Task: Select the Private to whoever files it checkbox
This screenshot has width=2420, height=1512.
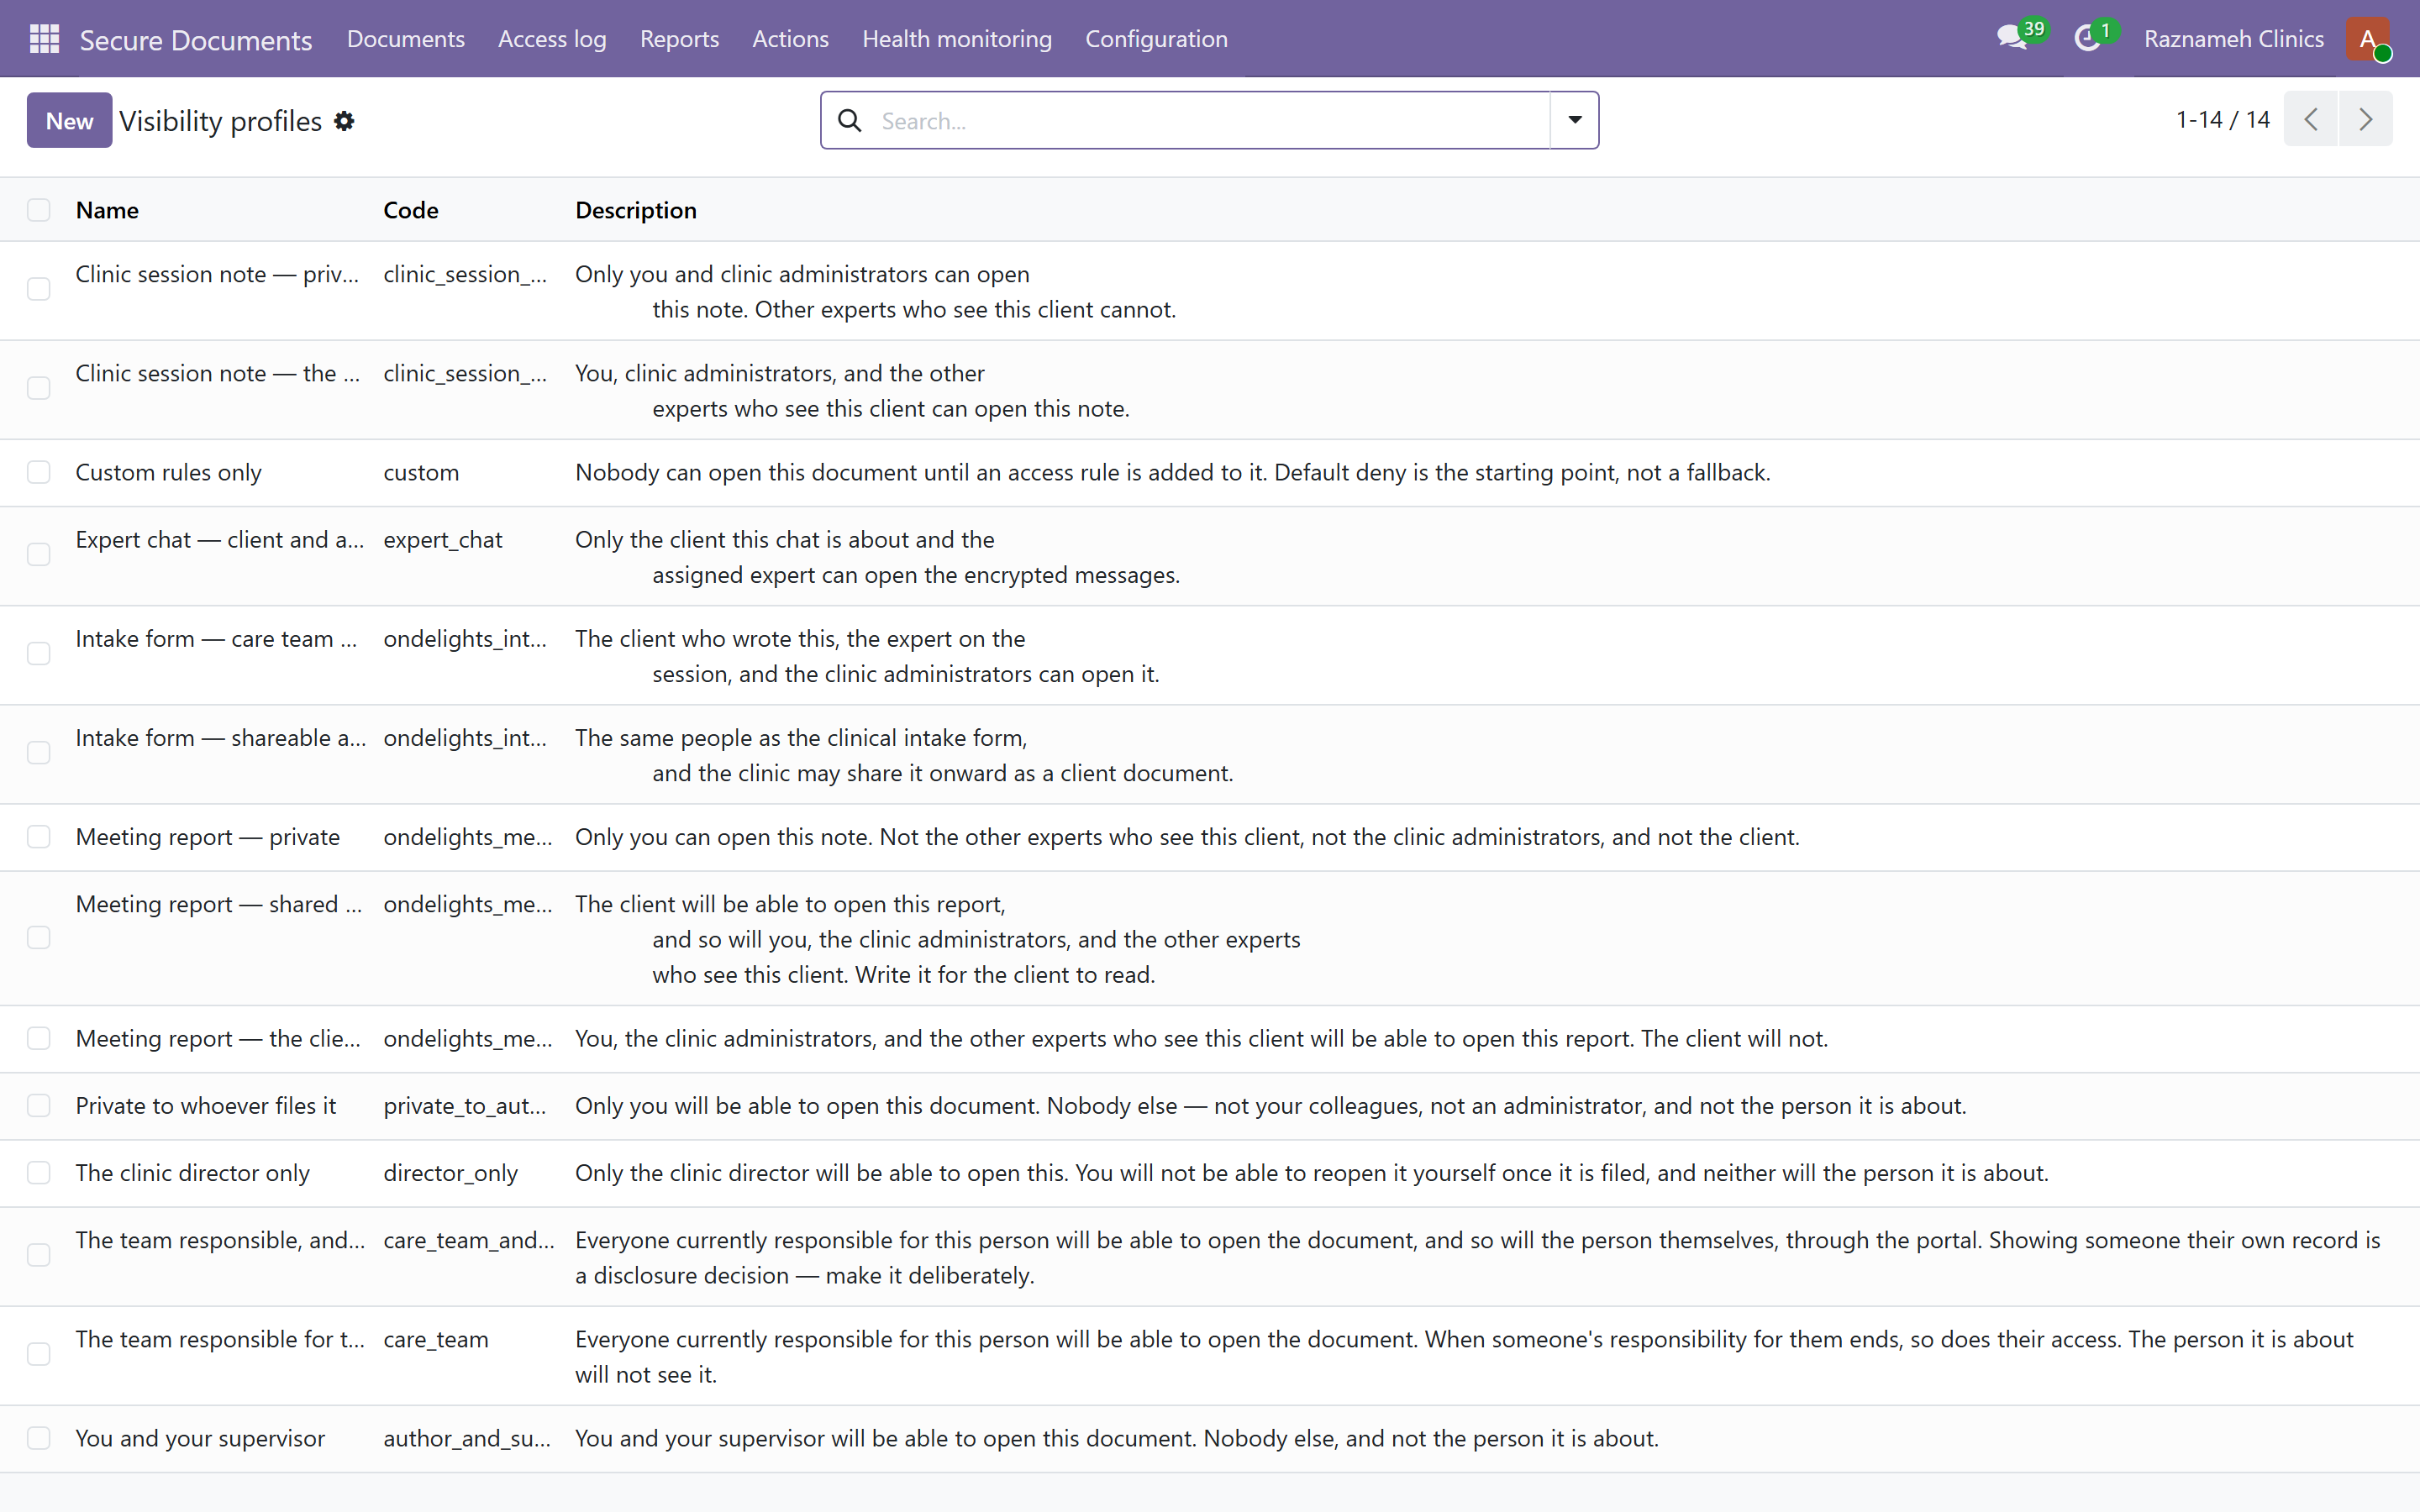Action: click(39, 1106)
